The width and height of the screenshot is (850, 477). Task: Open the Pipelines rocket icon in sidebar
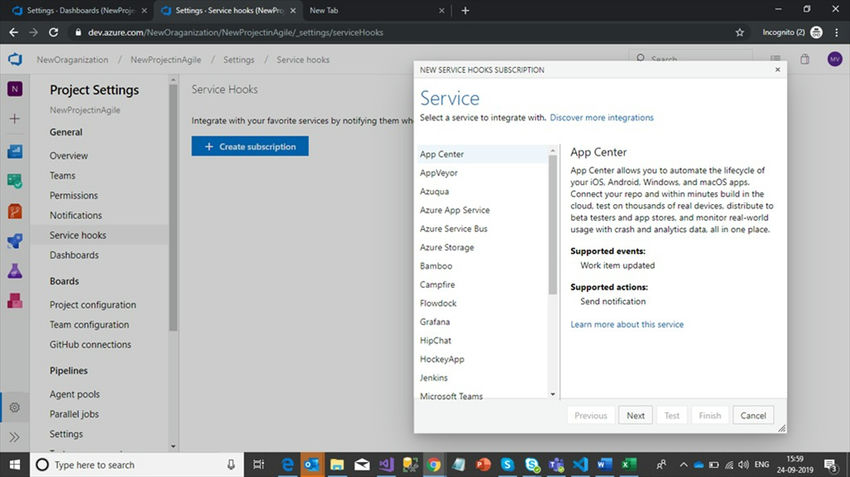[15, 241]
